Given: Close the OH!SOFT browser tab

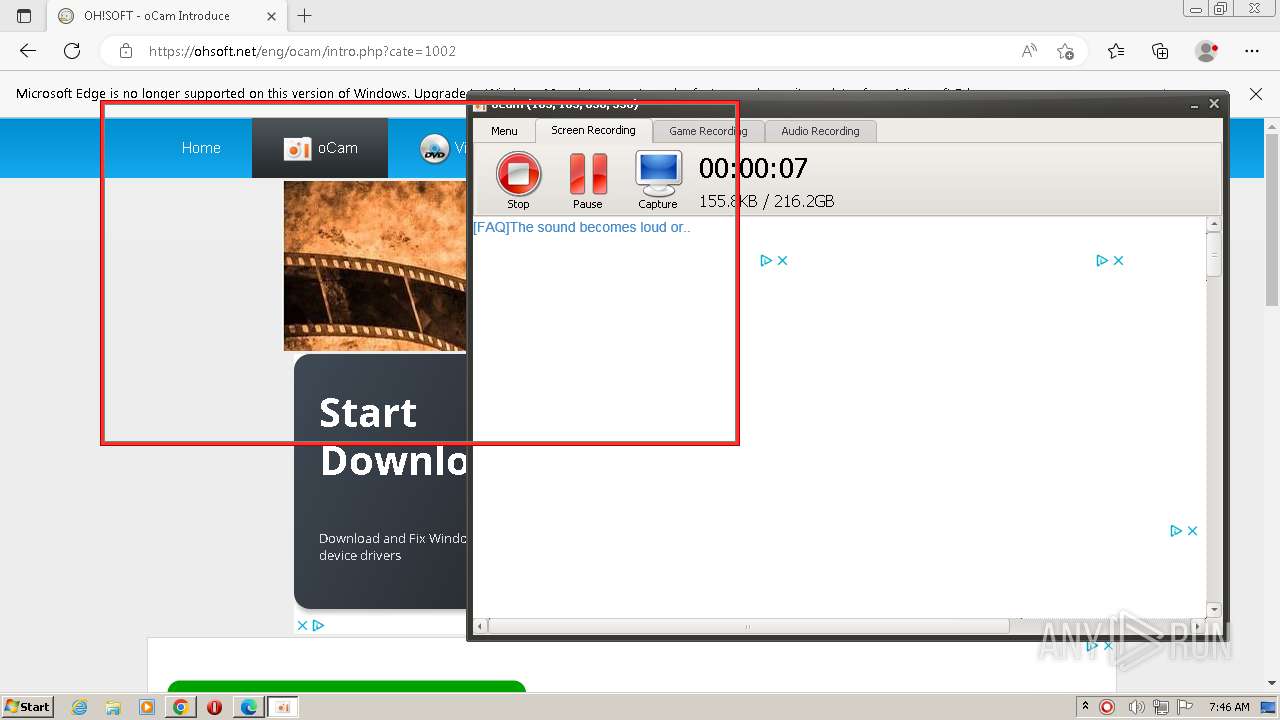Looking at the screenshot, I should coord(272,16).
